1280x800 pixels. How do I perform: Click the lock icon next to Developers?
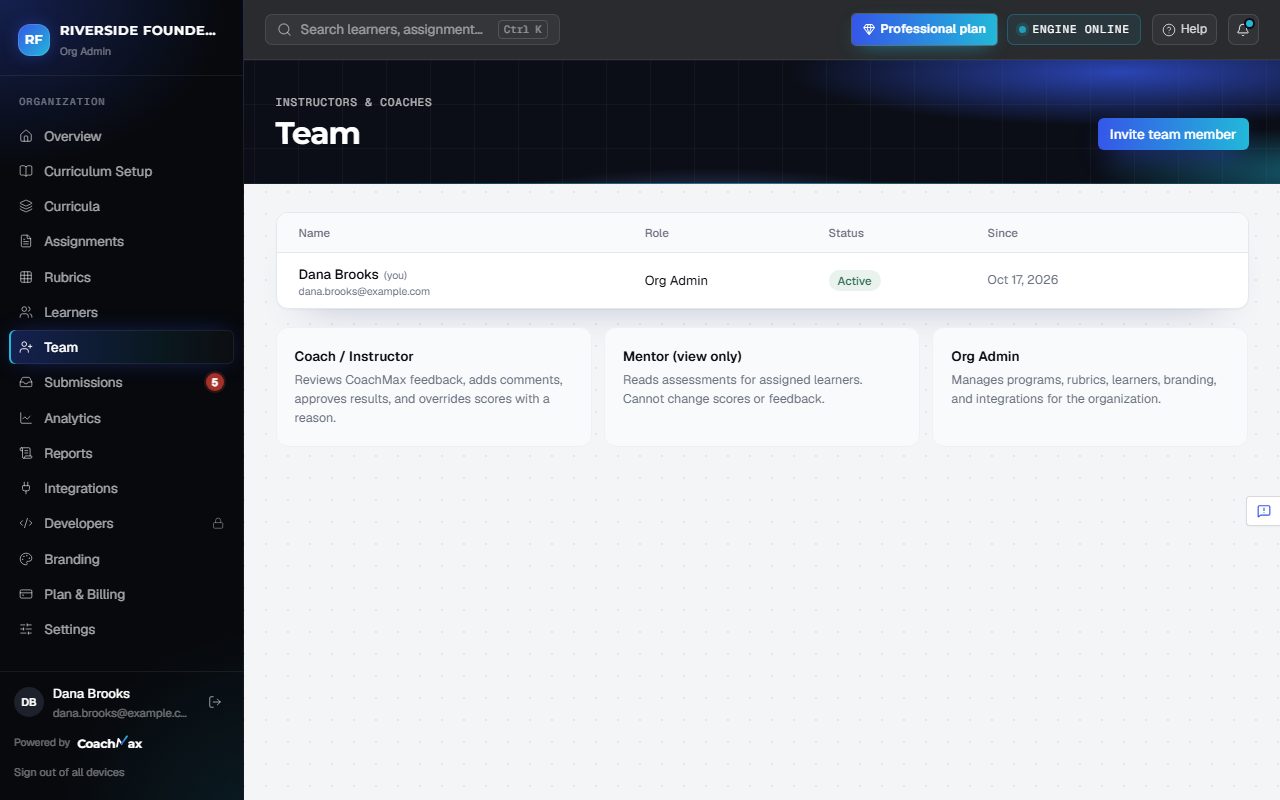[x=218, y=523]
